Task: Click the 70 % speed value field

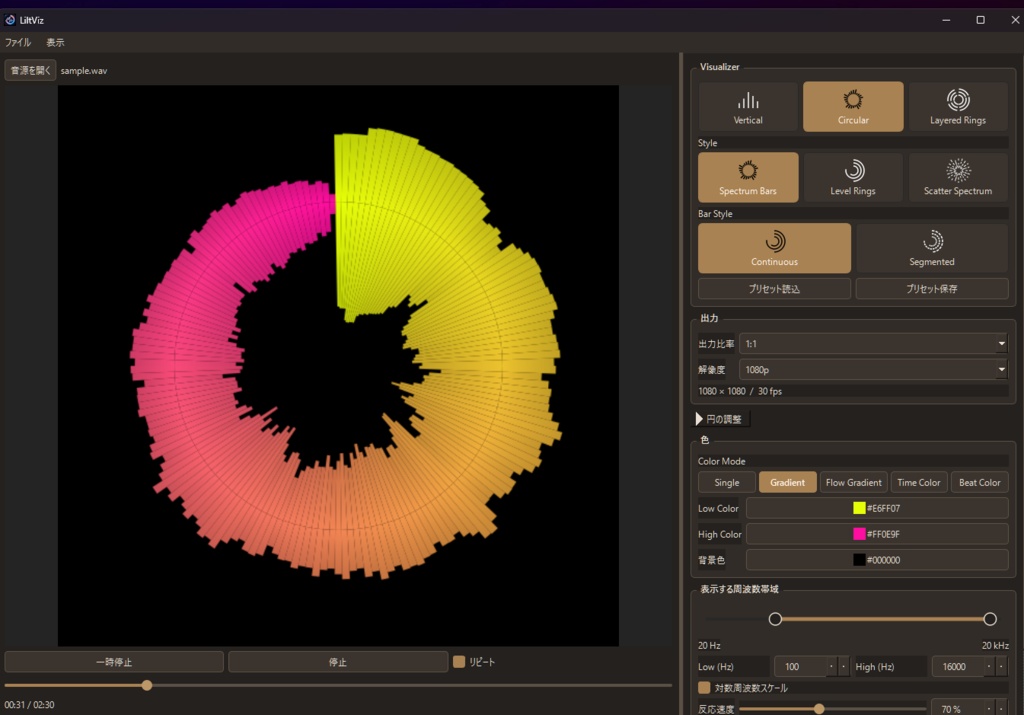Action: pyautogui.click(x=958, y=708)
